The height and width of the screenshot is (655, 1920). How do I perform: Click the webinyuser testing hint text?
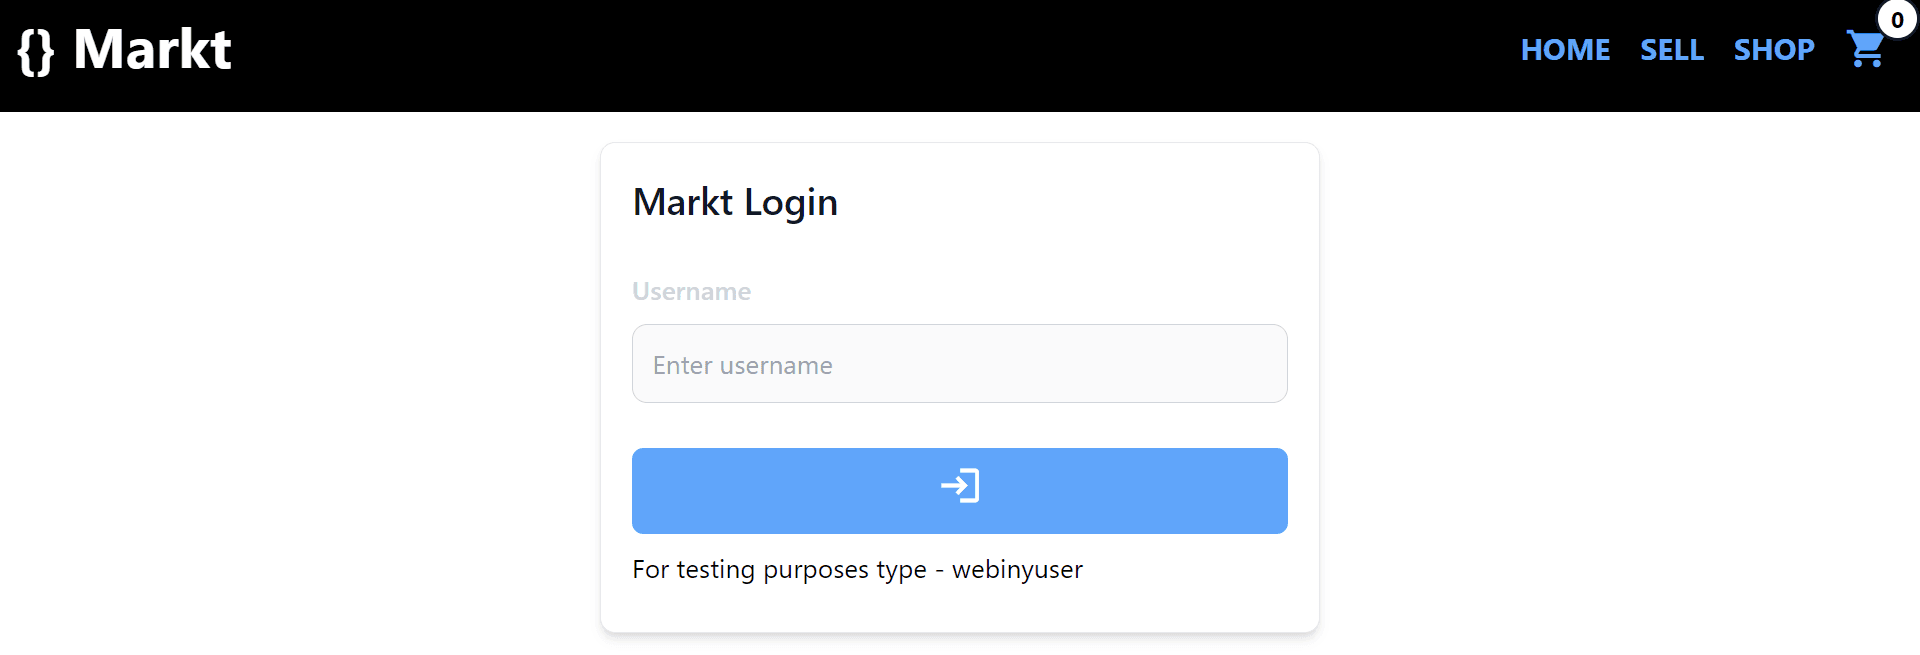pos(857,569)
